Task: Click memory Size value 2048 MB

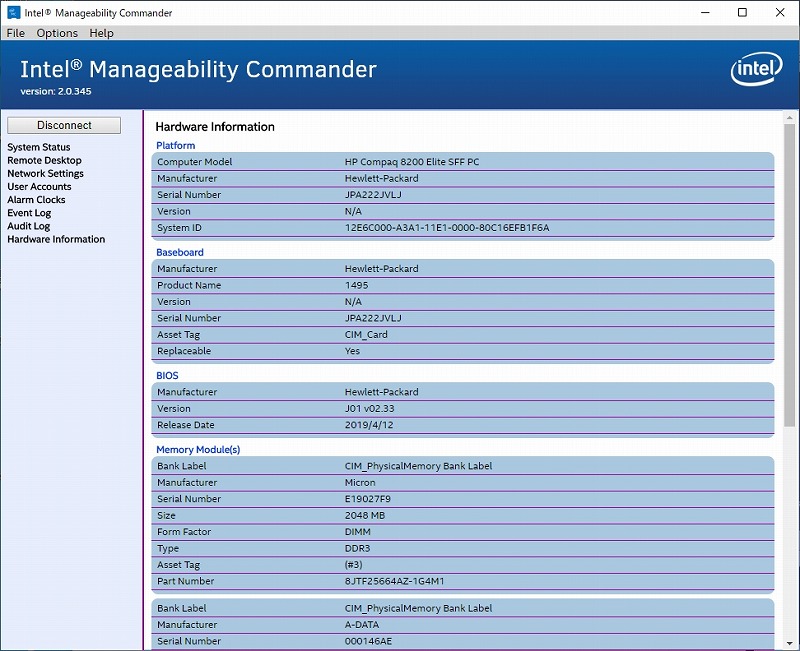Action: coord(364,515)
